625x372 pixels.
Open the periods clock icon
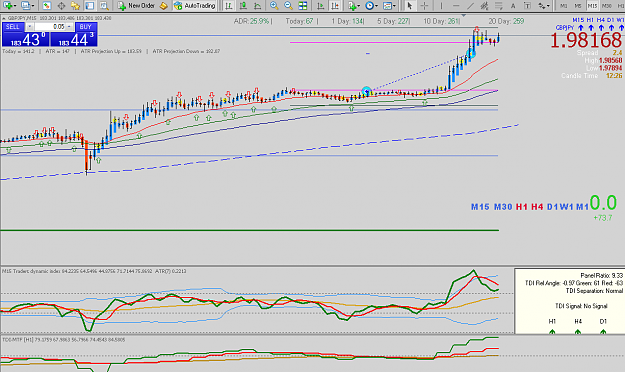point(369,6)
